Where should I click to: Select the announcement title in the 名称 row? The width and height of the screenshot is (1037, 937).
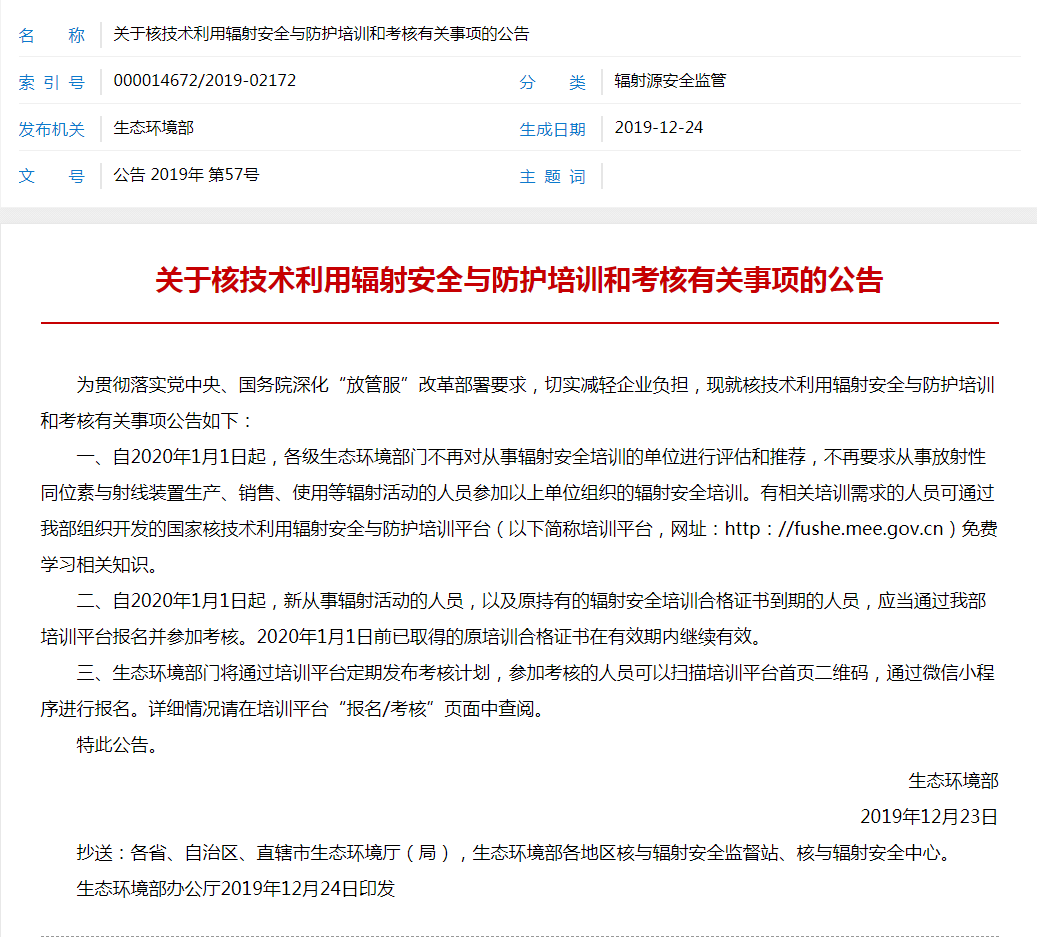(321, 34)
